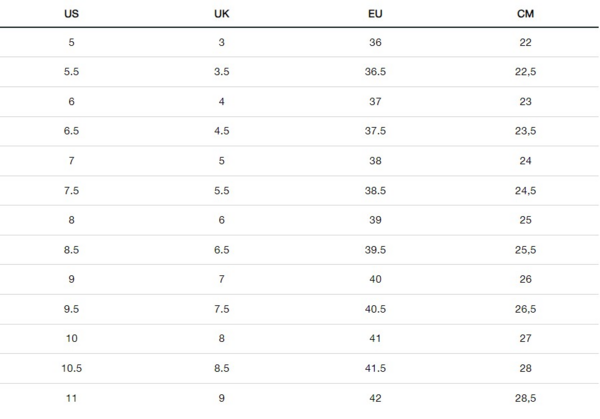The height and width of the screenshot is (419, 600).
Task: Select the EU column header
Action: point(375,13)
